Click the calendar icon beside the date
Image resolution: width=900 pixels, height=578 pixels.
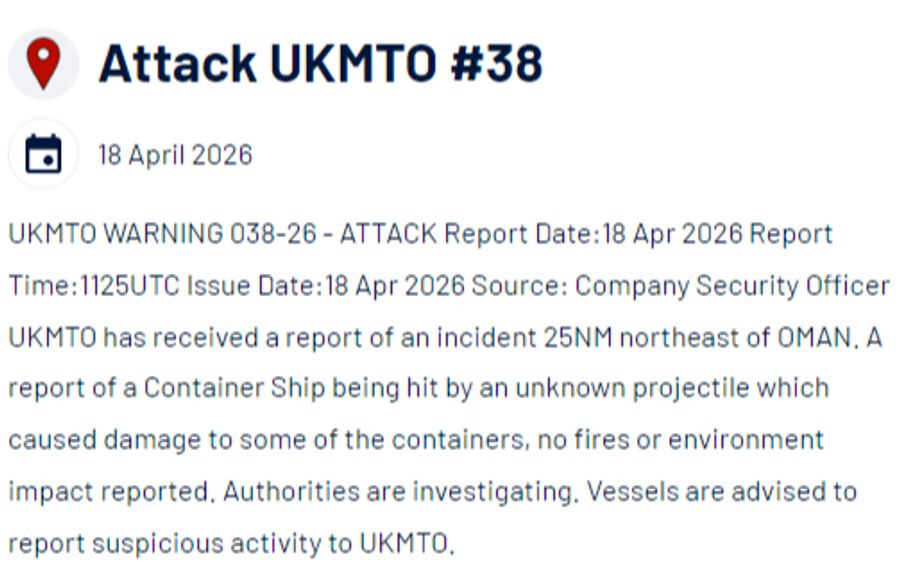point(42,155)
